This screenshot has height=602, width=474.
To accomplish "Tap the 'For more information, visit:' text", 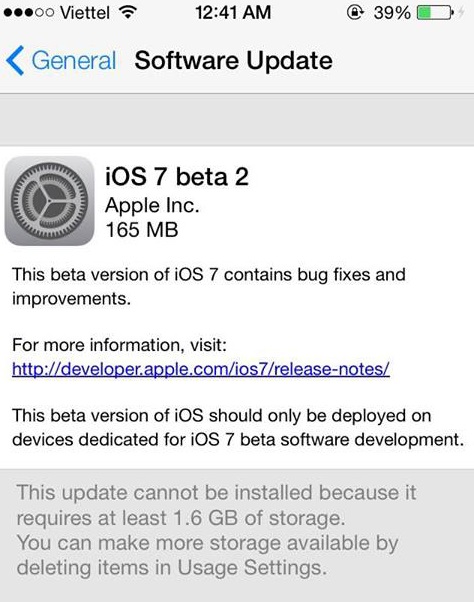I will click(119, 345).
